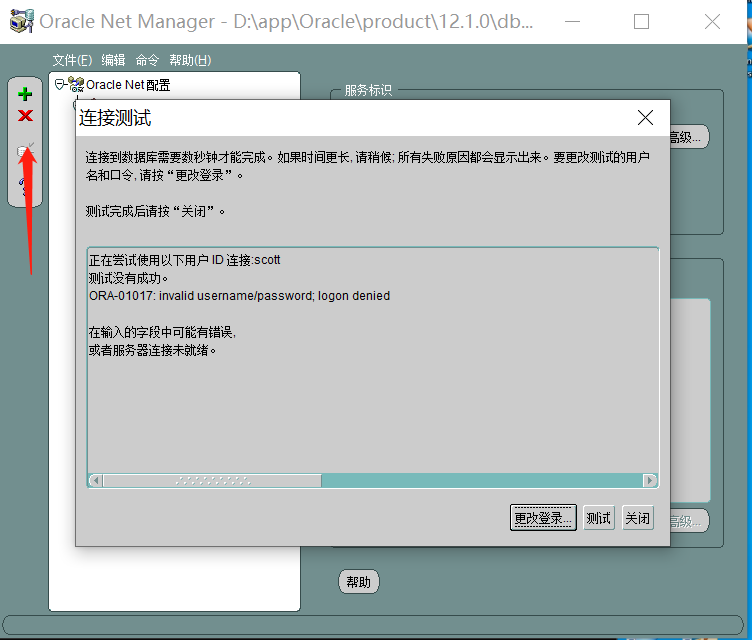The image size is (752, 640).
Task: Click the 更改登录... button
Action: coord(543,518)
